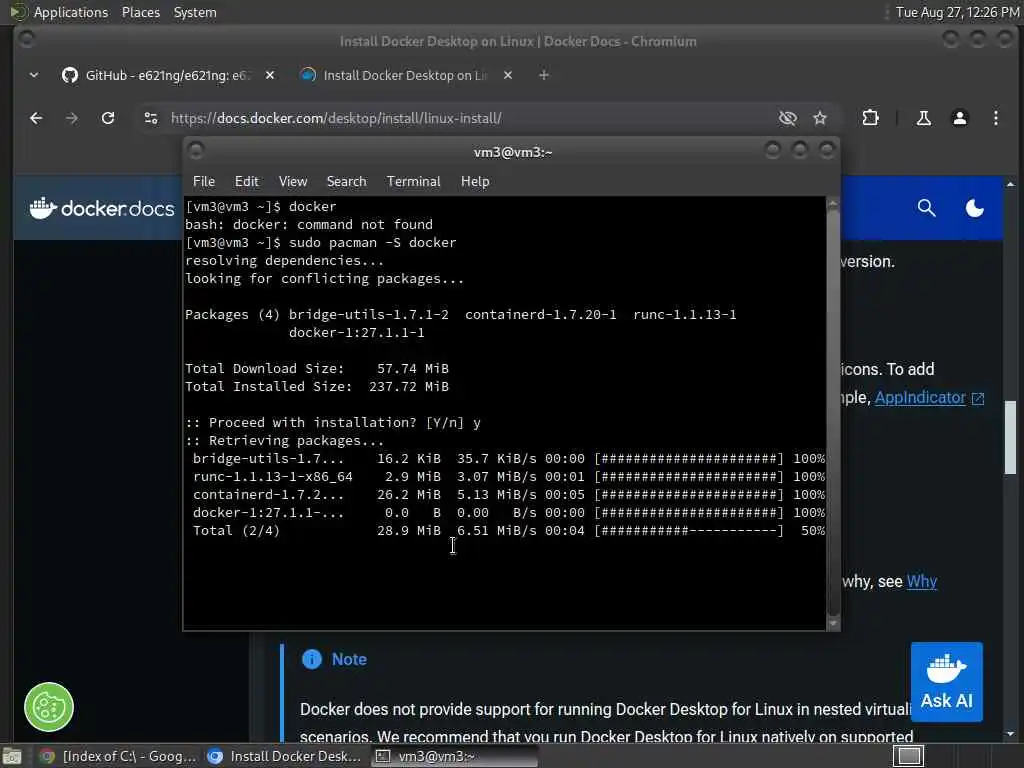
Task: Click the 'sudo pacman -S docker' command line
Action: pyautogui.click(x=321, y=243)
